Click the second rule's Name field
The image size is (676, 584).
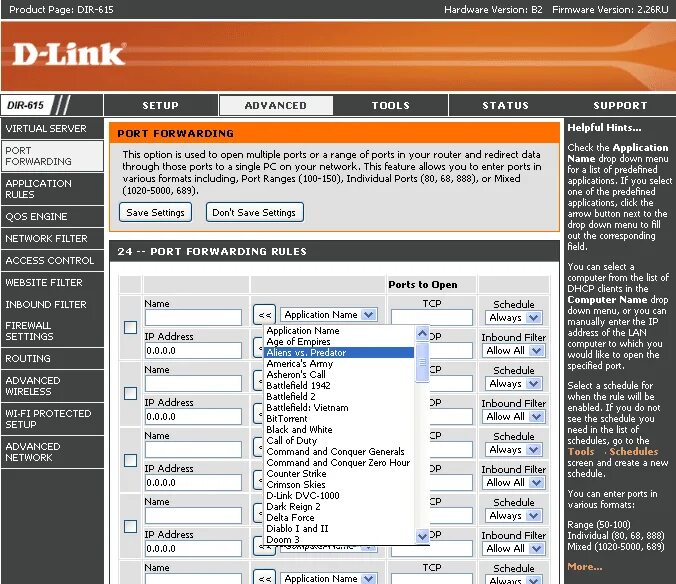tap(193, 384)
